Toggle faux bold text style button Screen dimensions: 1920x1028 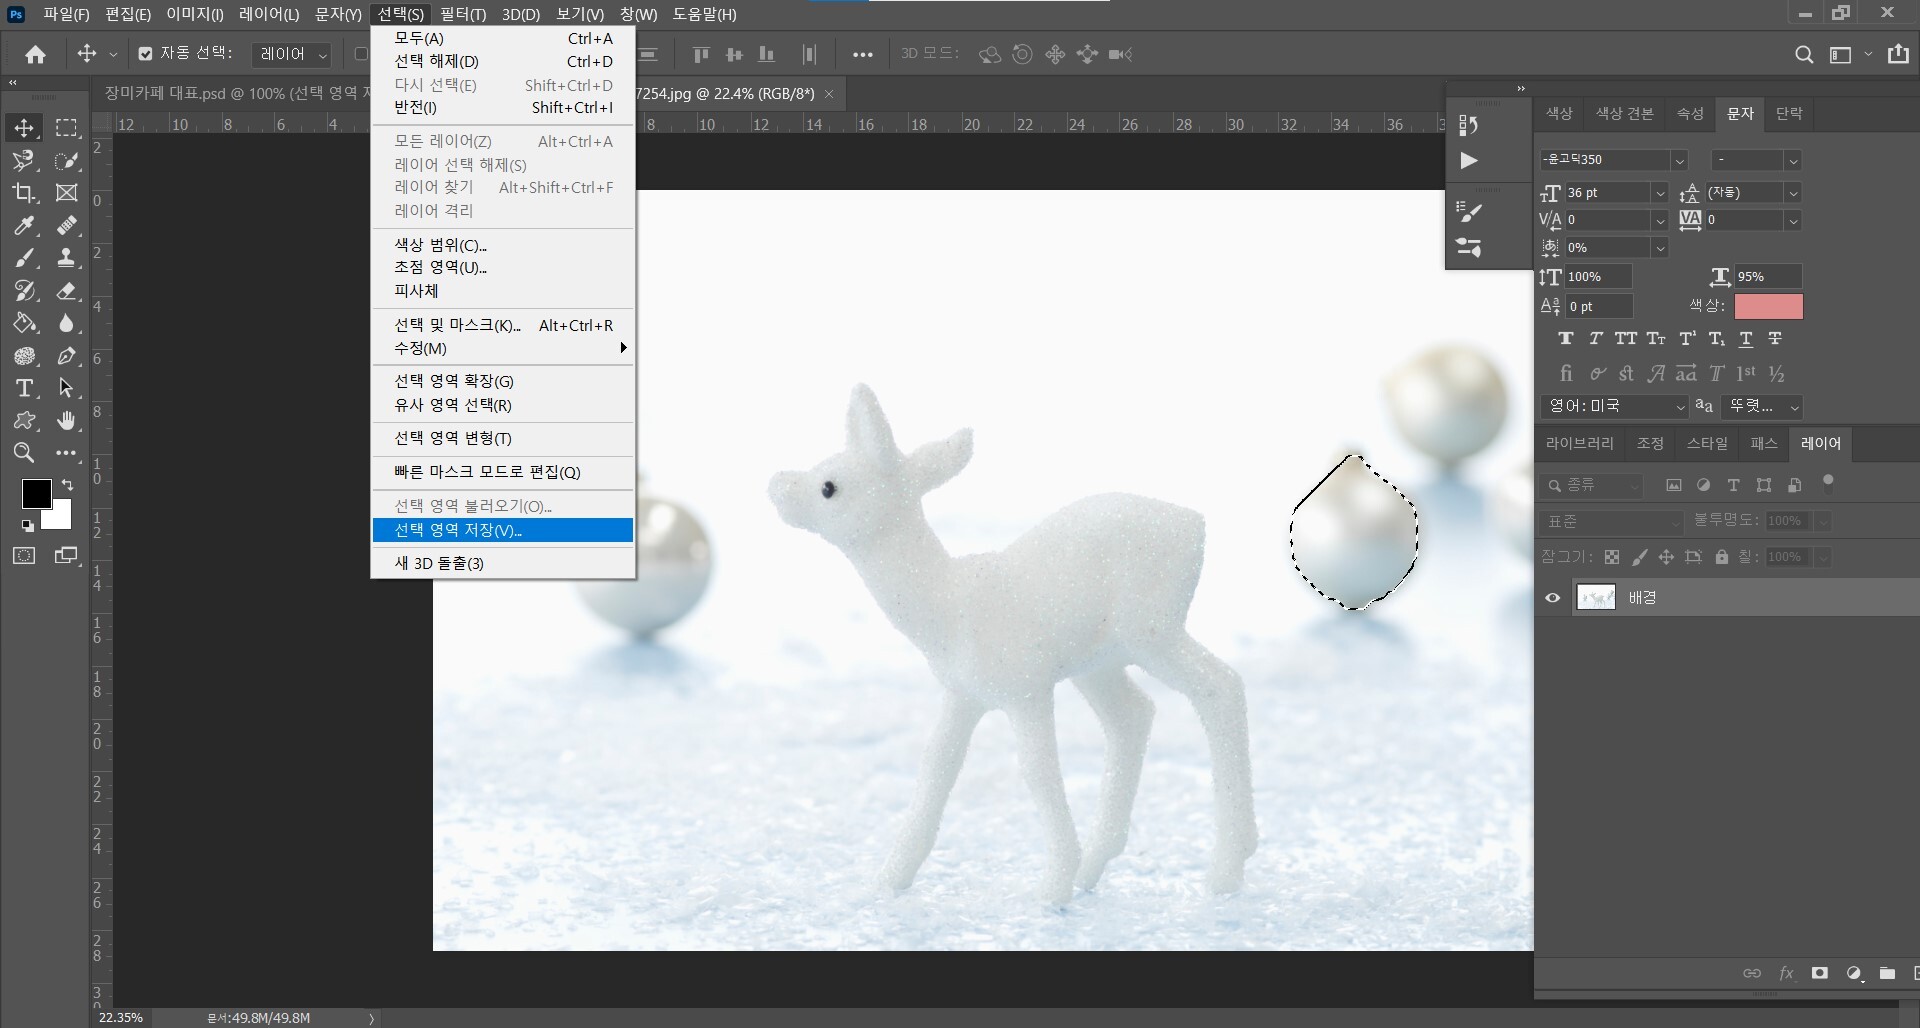click(x=1566, y=339)
